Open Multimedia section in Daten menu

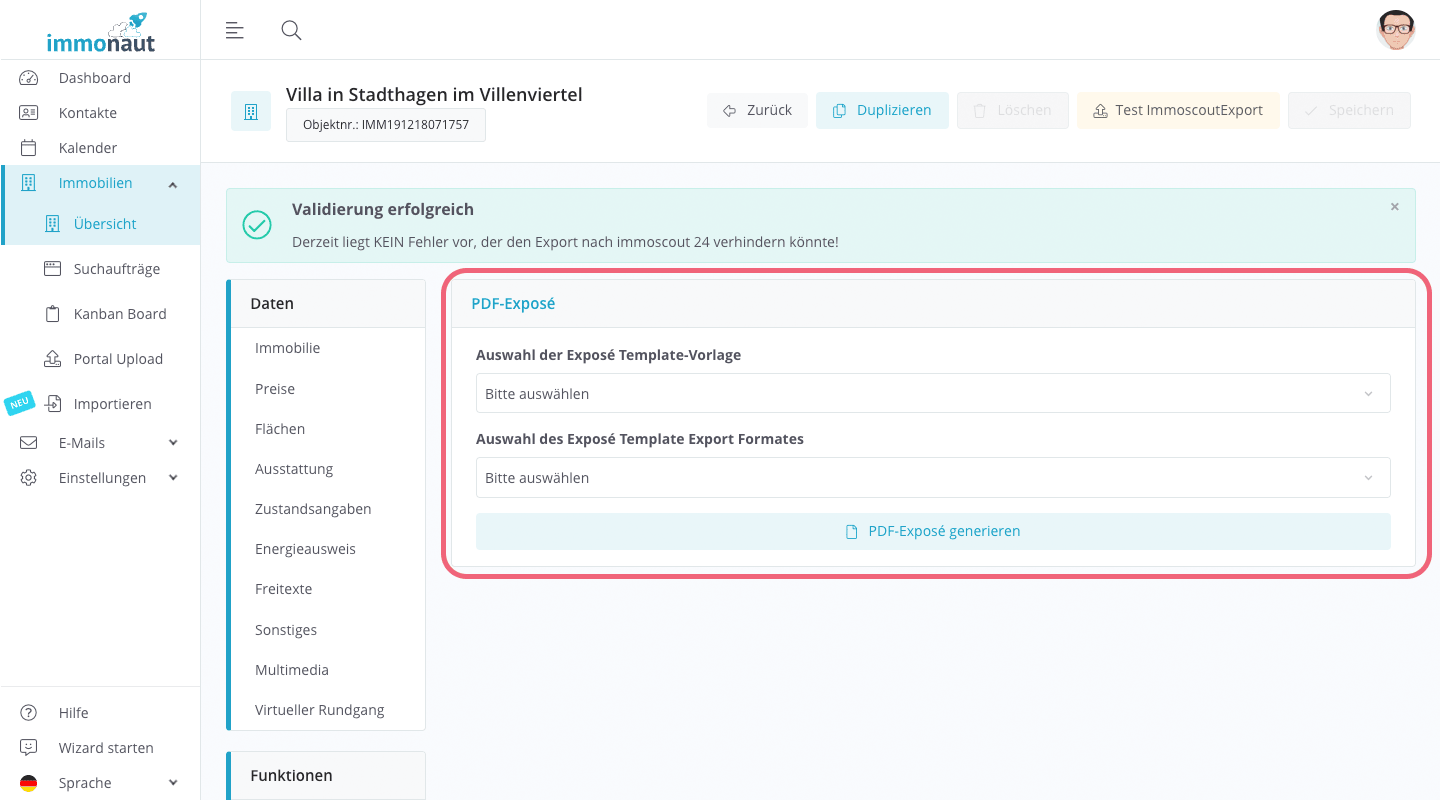pyautogui.click(x=291, y=670)
